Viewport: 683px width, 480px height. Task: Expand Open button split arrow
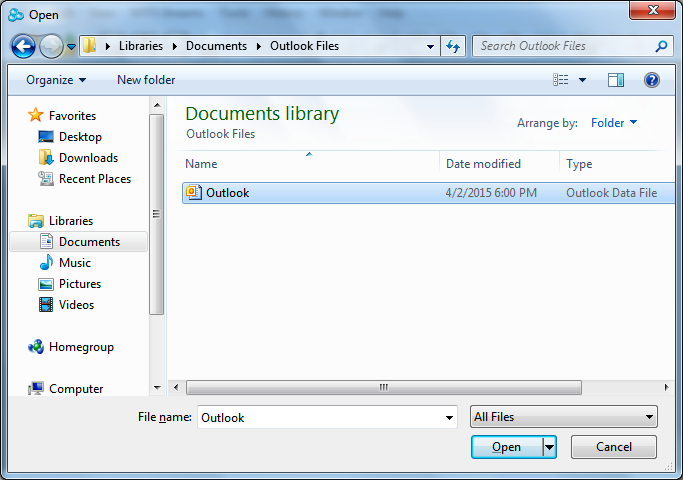(549, 447)
